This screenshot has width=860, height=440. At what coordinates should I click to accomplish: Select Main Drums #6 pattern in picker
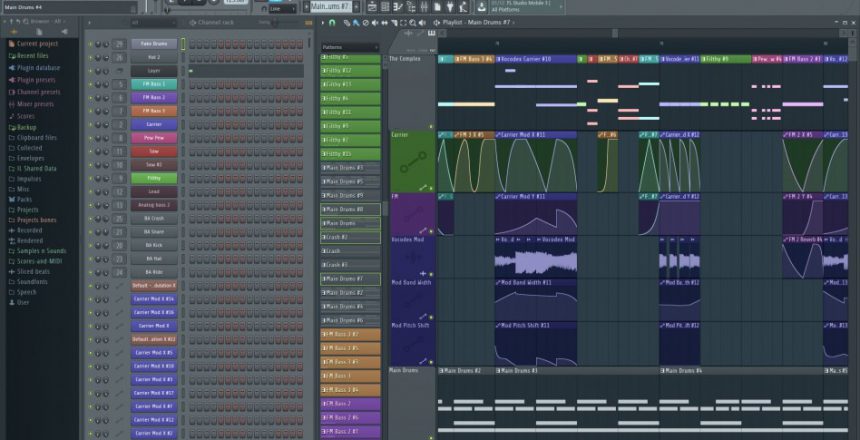click(350, 320)
